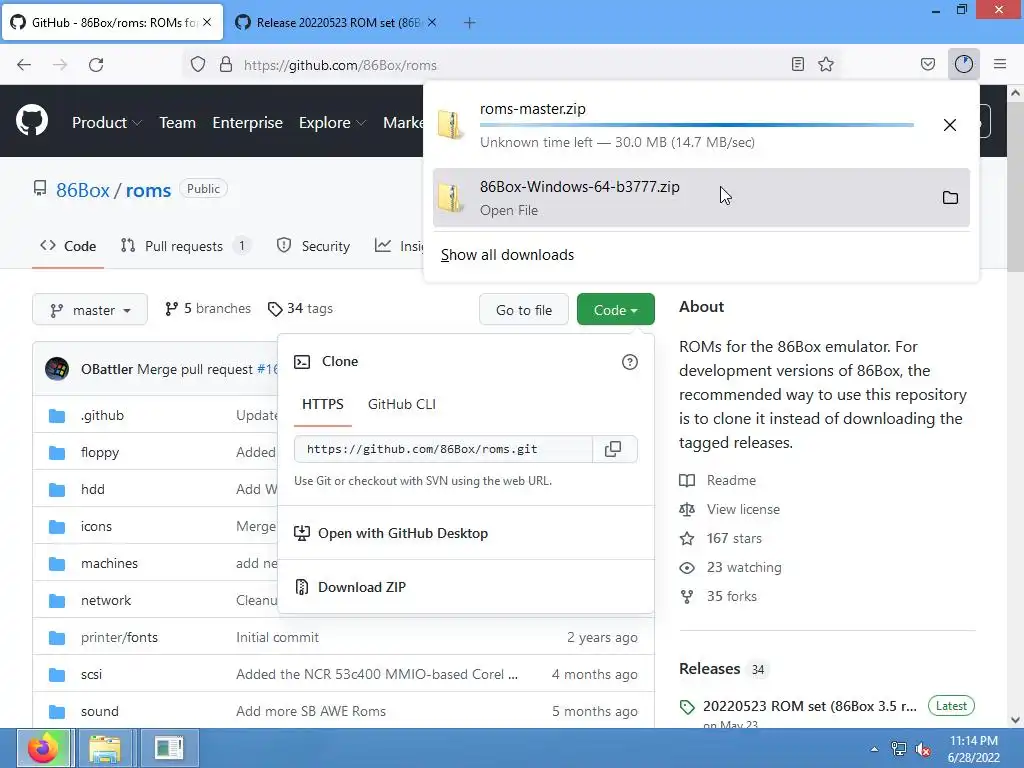Open the roms repository link

pos(148,190)
